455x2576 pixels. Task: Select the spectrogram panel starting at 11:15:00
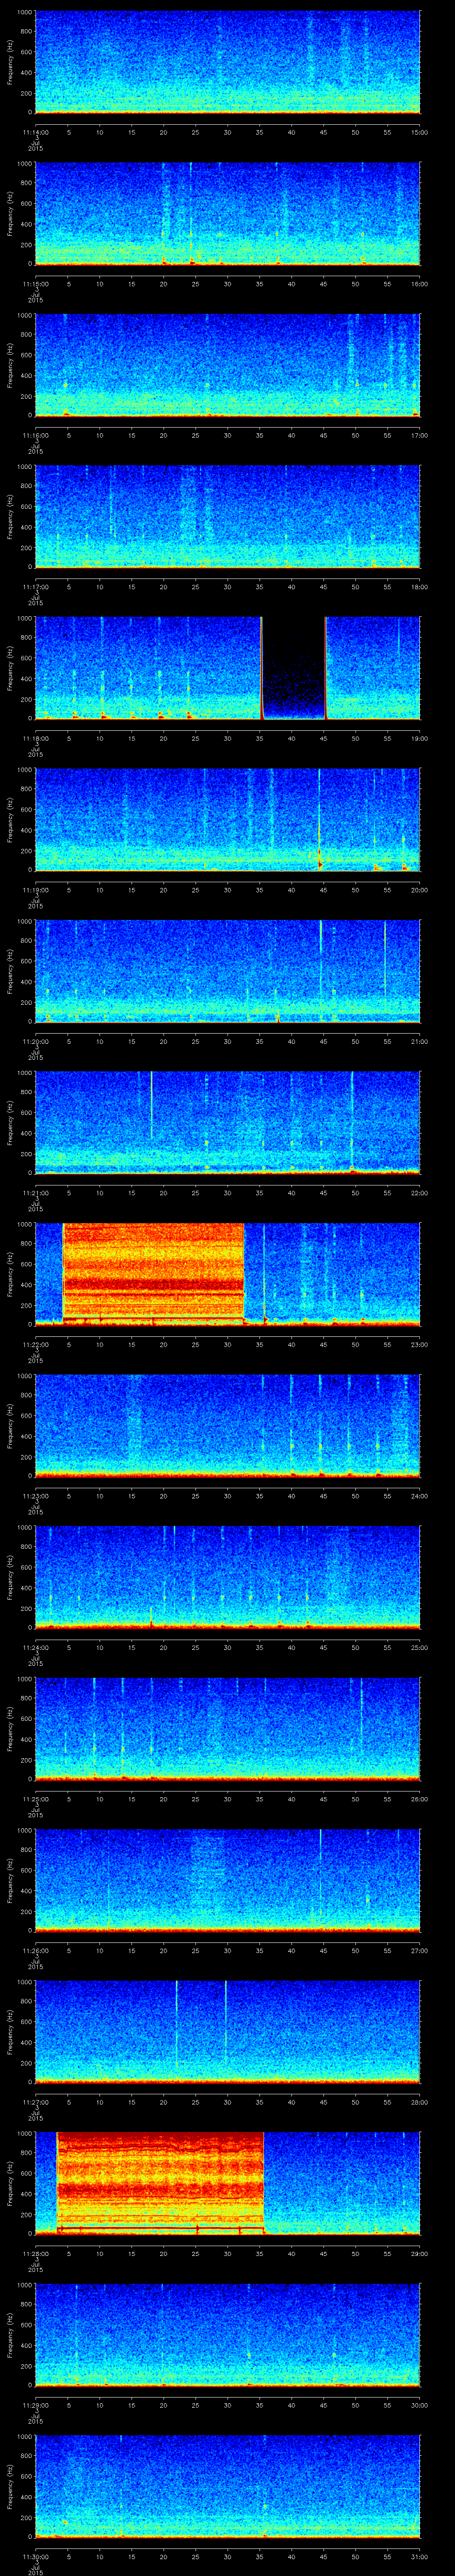tap(227, 214)
